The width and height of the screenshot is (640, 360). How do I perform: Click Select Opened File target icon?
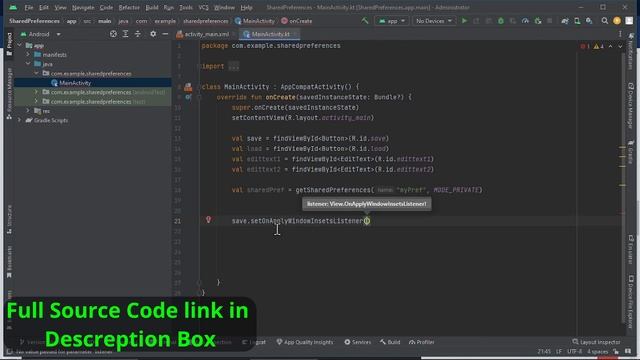(x=113, y=34)
